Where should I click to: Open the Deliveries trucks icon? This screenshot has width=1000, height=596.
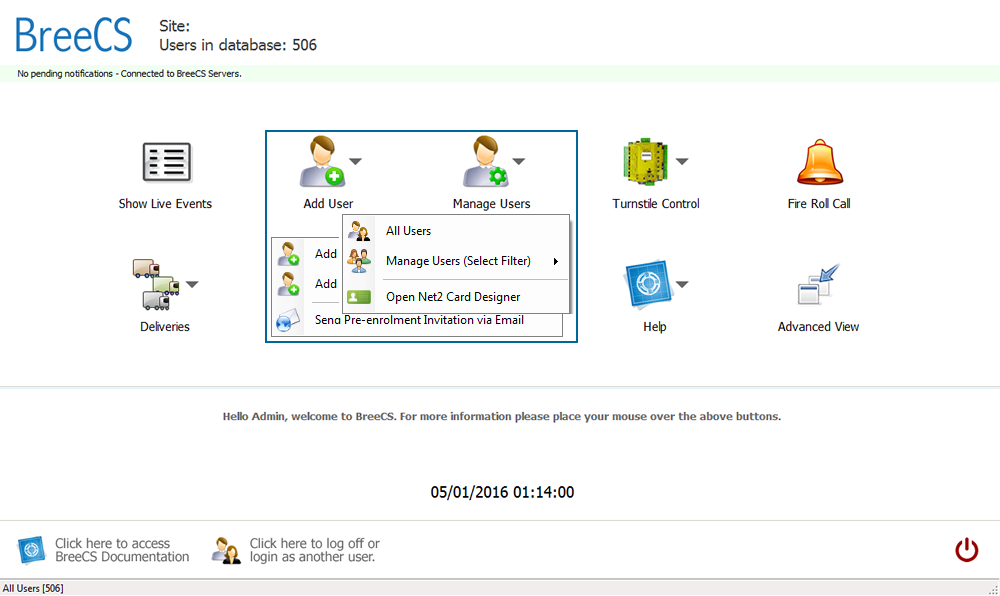155,285
